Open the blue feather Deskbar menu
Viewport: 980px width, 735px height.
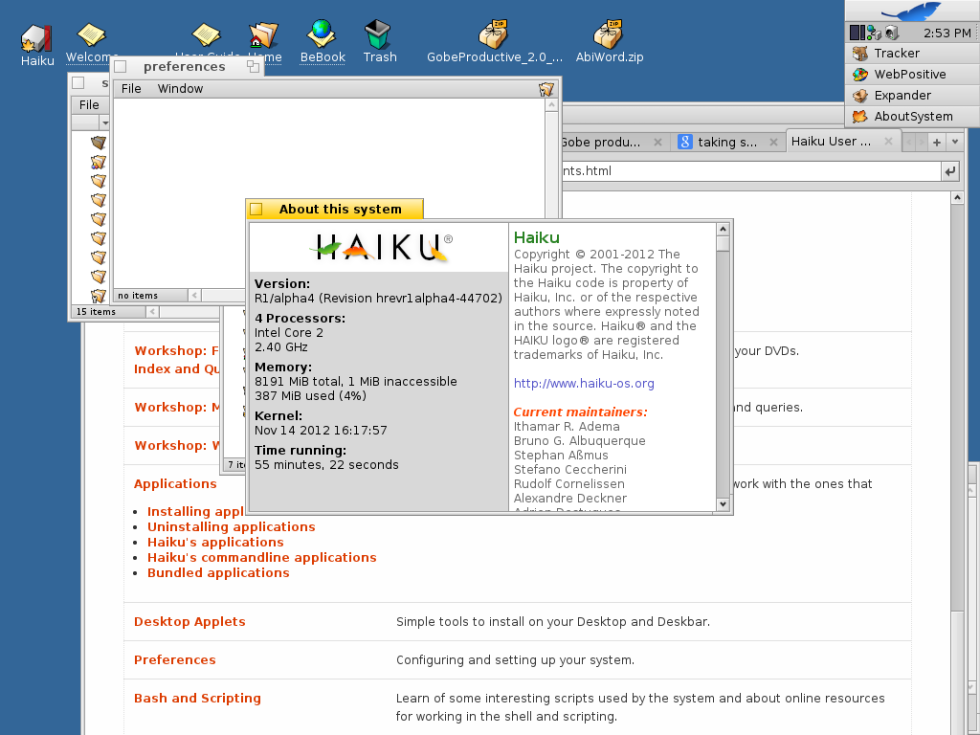coord(913,11)
